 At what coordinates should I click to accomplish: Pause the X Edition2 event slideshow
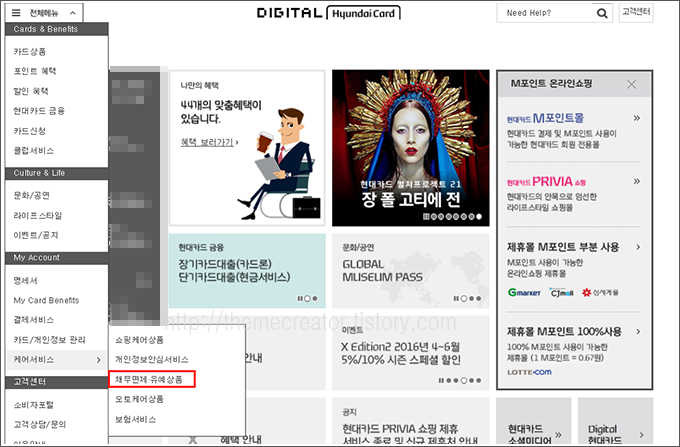coord(441,380)
